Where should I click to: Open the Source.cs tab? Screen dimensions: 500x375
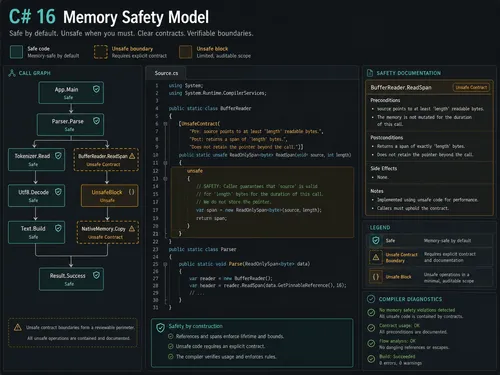[x=166, y=73]
